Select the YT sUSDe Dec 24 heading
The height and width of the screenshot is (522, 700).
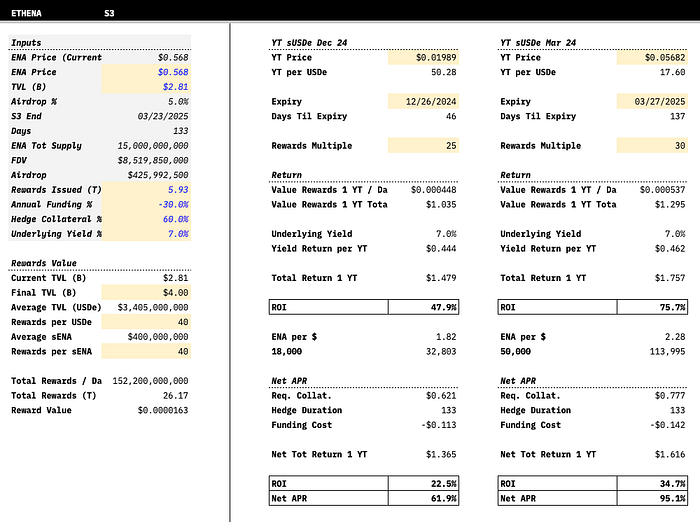tap(309, 43)
